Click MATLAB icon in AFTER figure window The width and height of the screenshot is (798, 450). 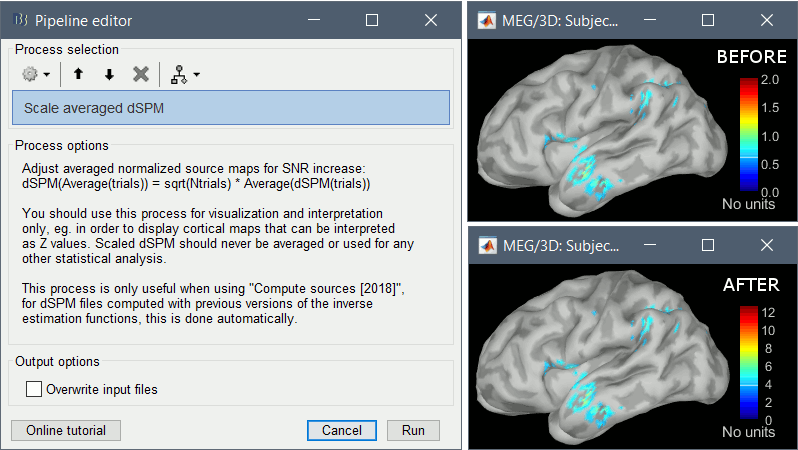(489, 245)
